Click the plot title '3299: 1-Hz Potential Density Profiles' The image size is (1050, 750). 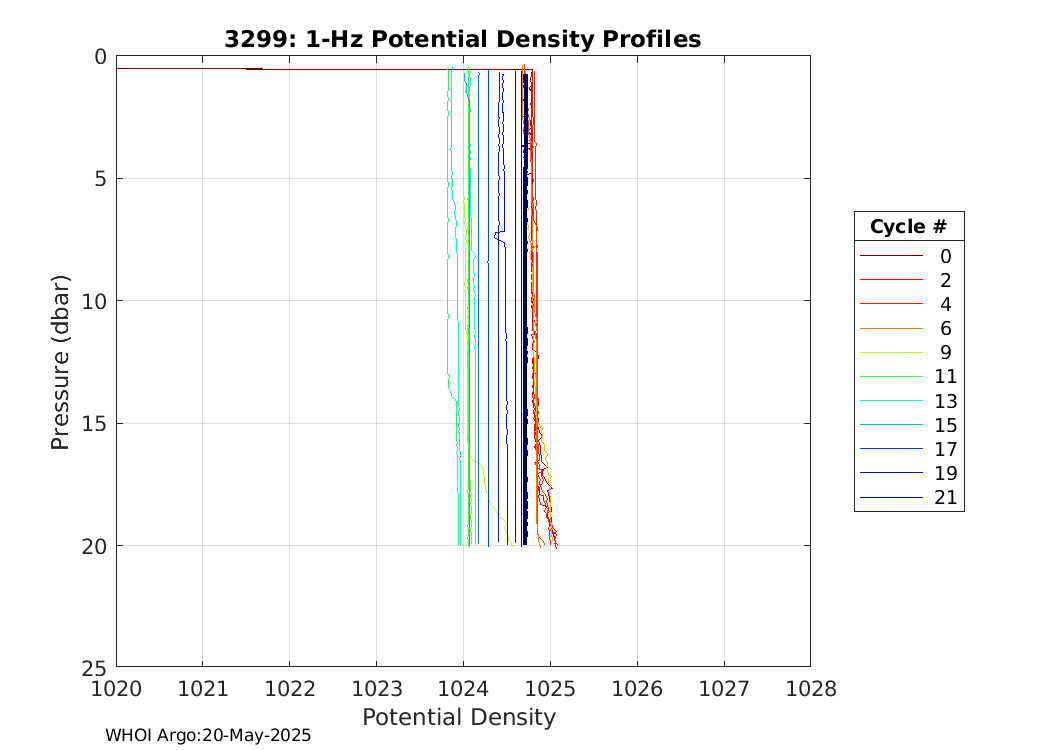coord(463,39)
